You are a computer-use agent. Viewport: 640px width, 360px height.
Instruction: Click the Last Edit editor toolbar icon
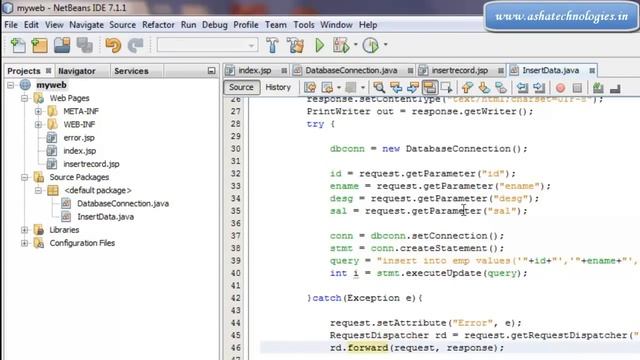coord(310,87)
